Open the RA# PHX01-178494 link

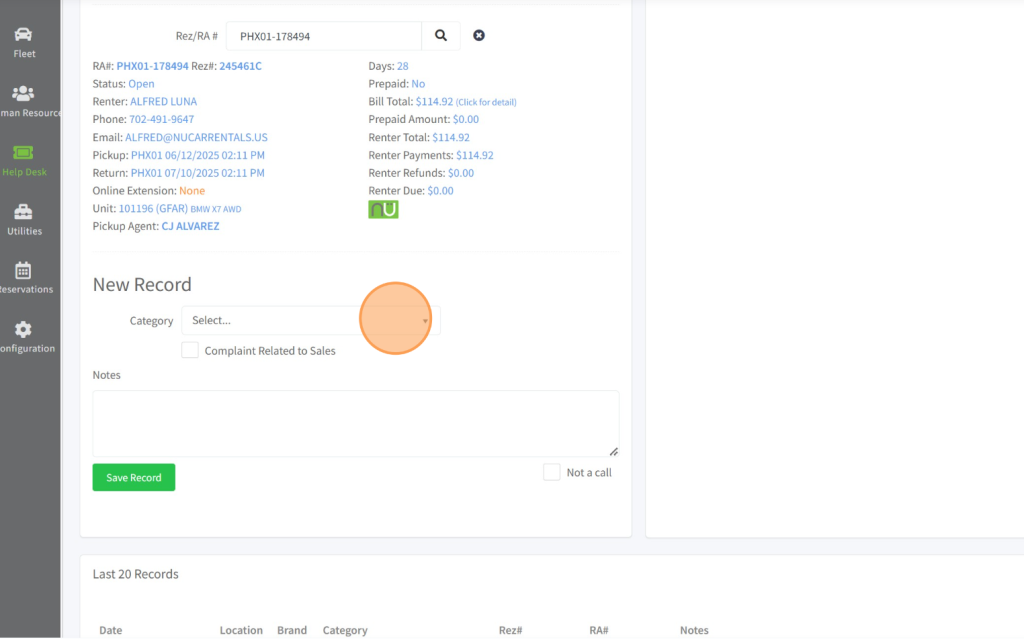[152, 66]
